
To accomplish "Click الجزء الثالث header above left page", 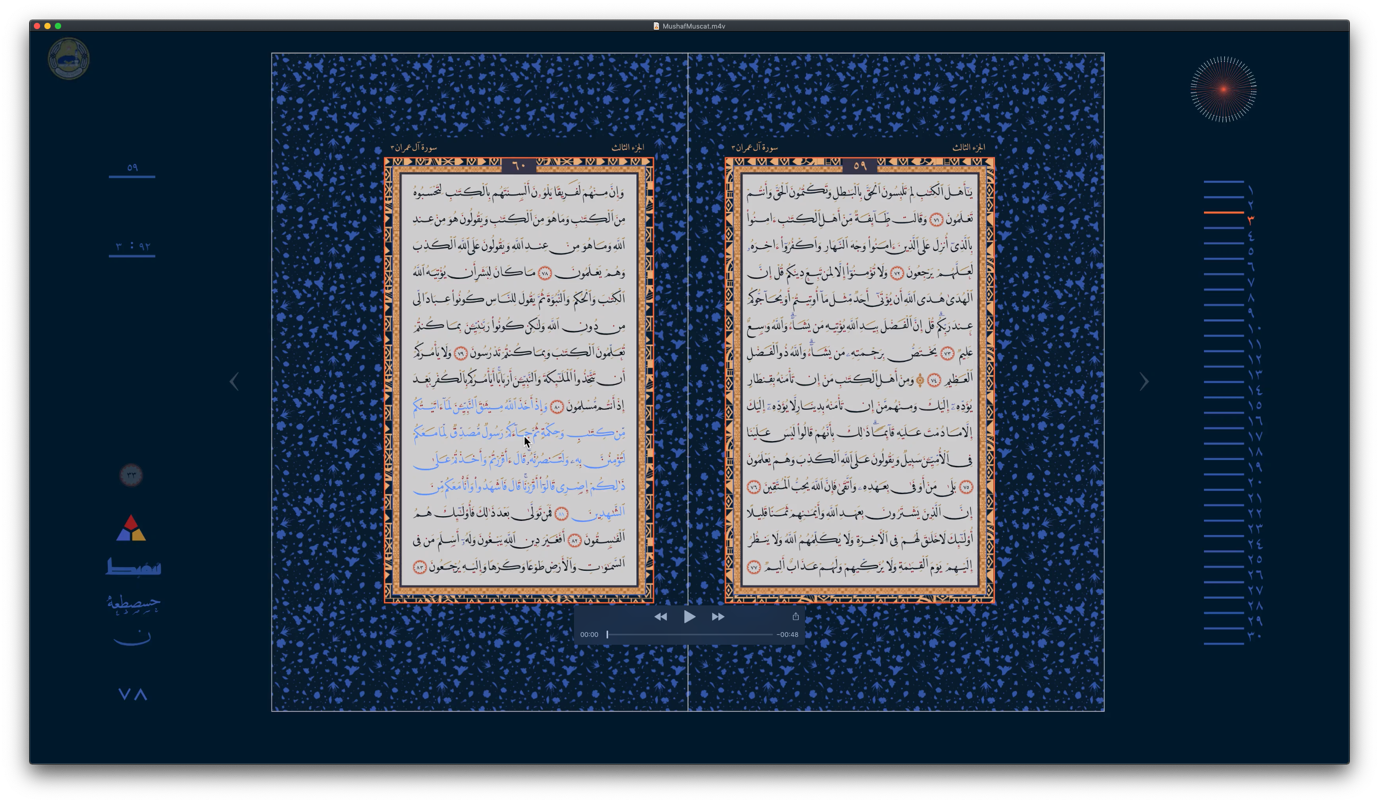I will click(x=628, y=148).
